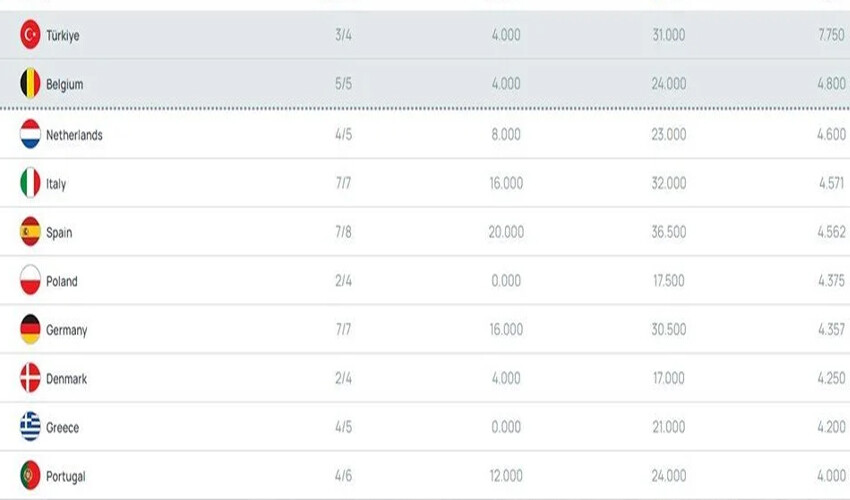The image size is (850, 500).
Task: Click Belgium's 5/5 clubs value
Action: 343,85
